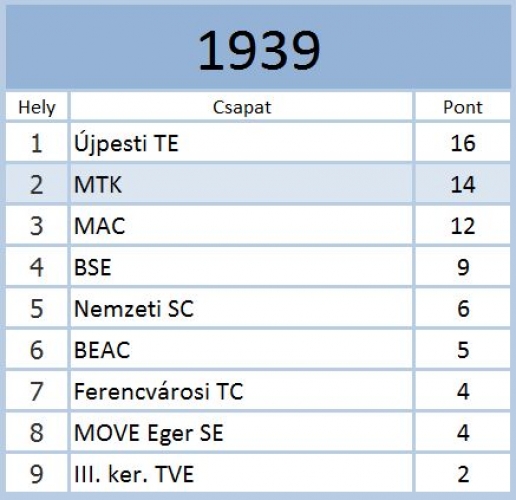Click the MAC team name
The image size is (516, 500).
[x=100, y=226]
